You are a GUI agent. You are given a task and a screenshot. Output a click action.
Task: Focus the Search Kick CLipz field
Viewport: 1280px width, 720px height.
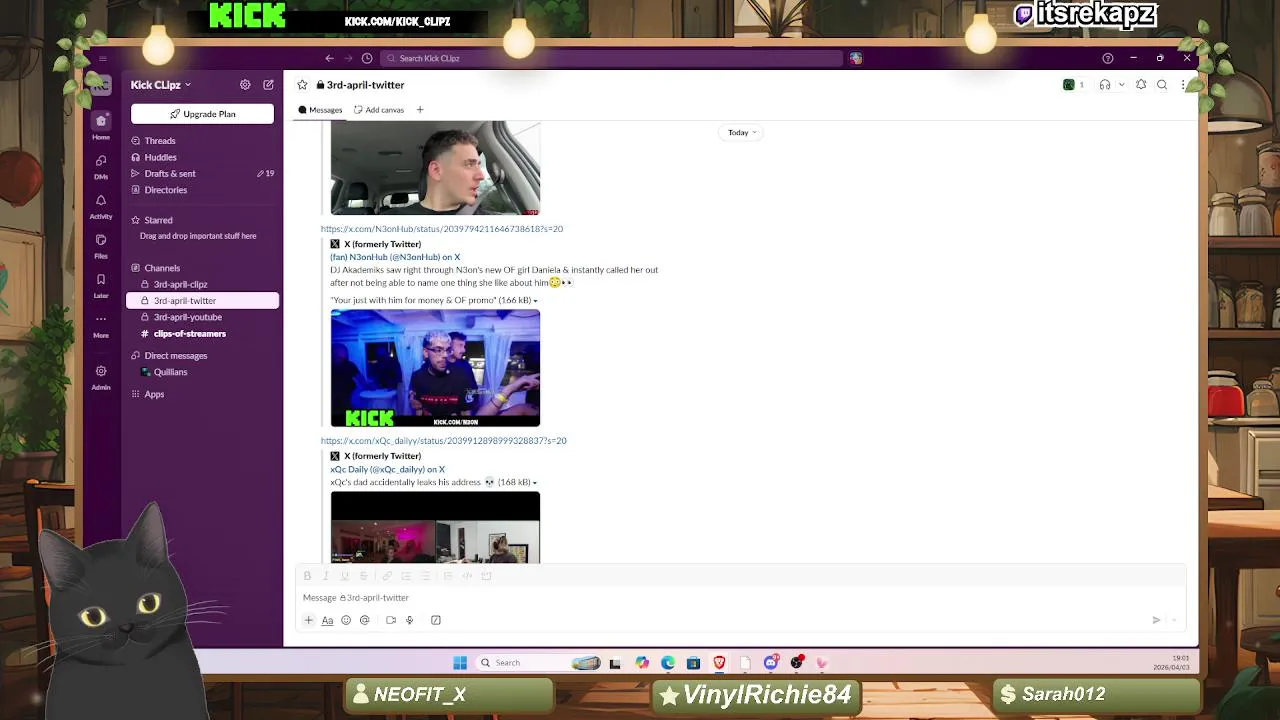(x=612, y=58)
